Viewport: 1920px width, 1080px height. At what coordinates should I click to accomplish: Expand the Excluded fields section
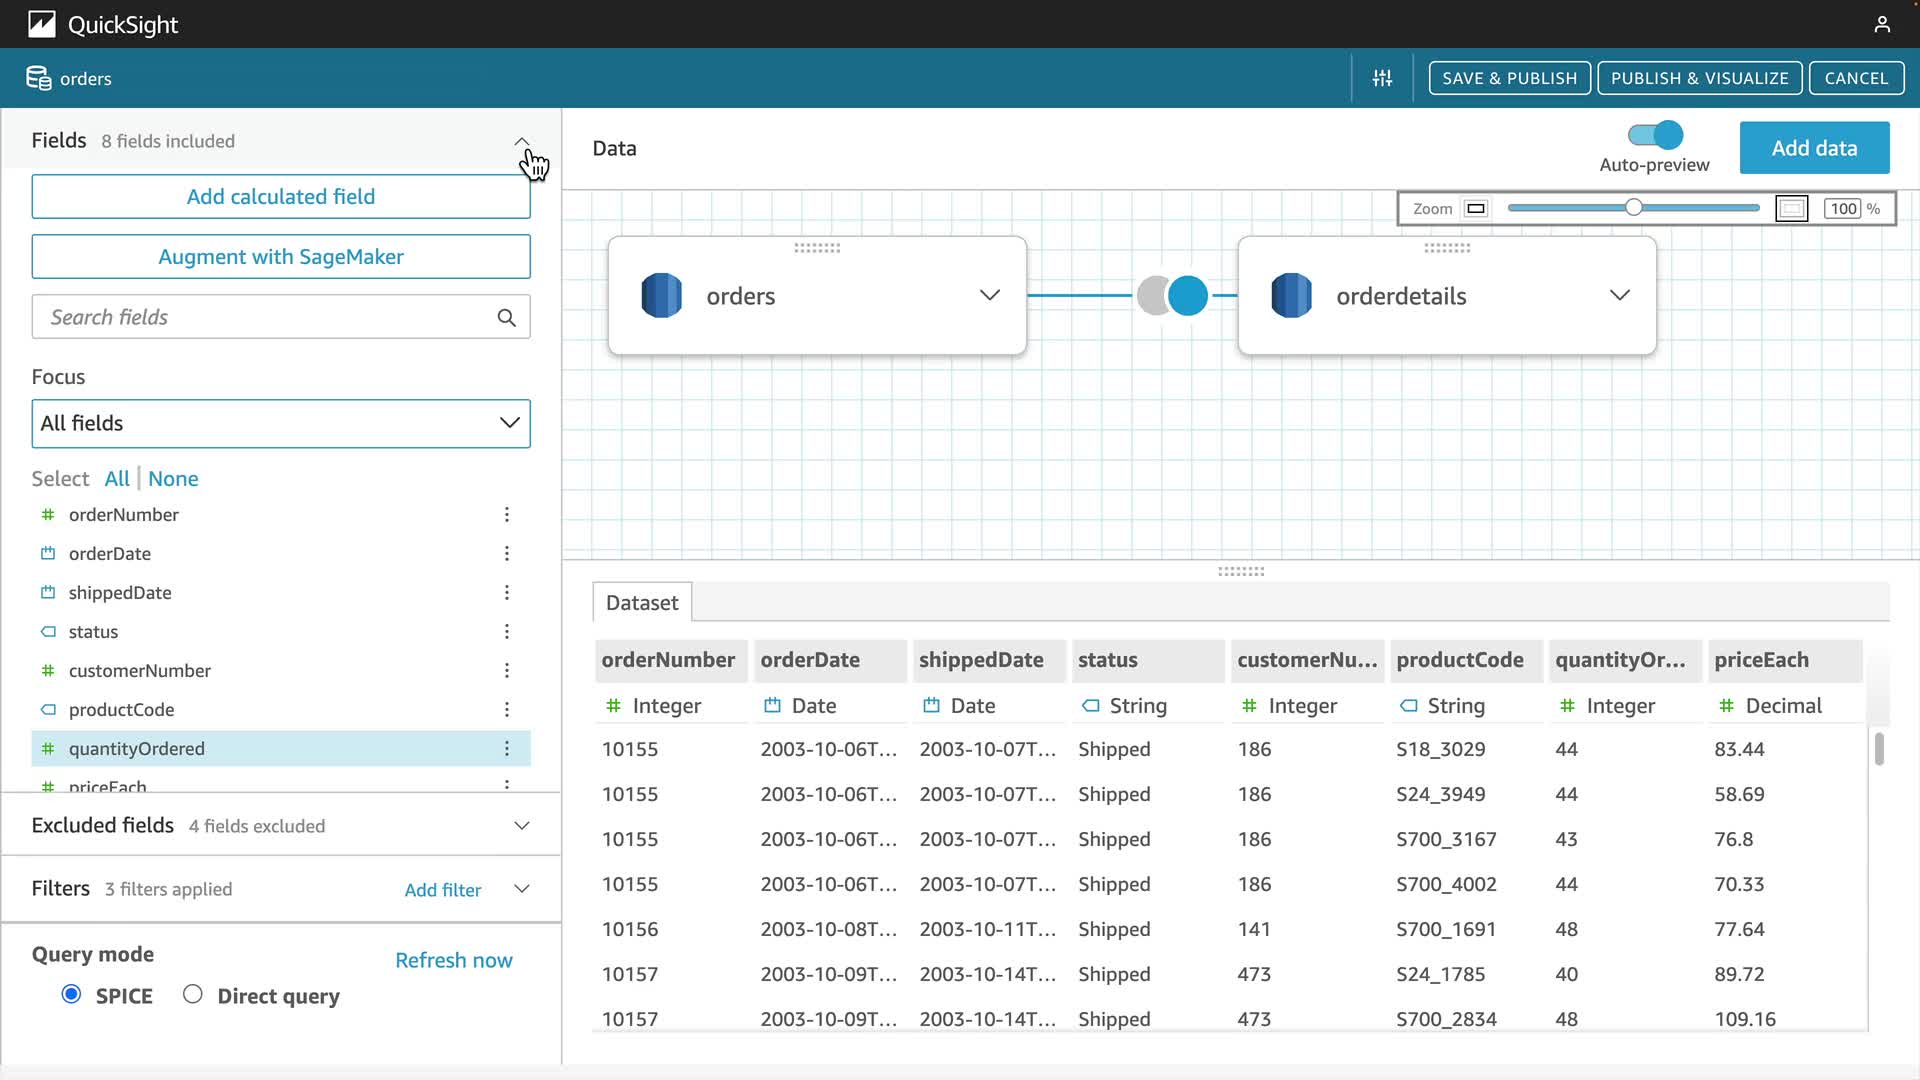point(521,826)
